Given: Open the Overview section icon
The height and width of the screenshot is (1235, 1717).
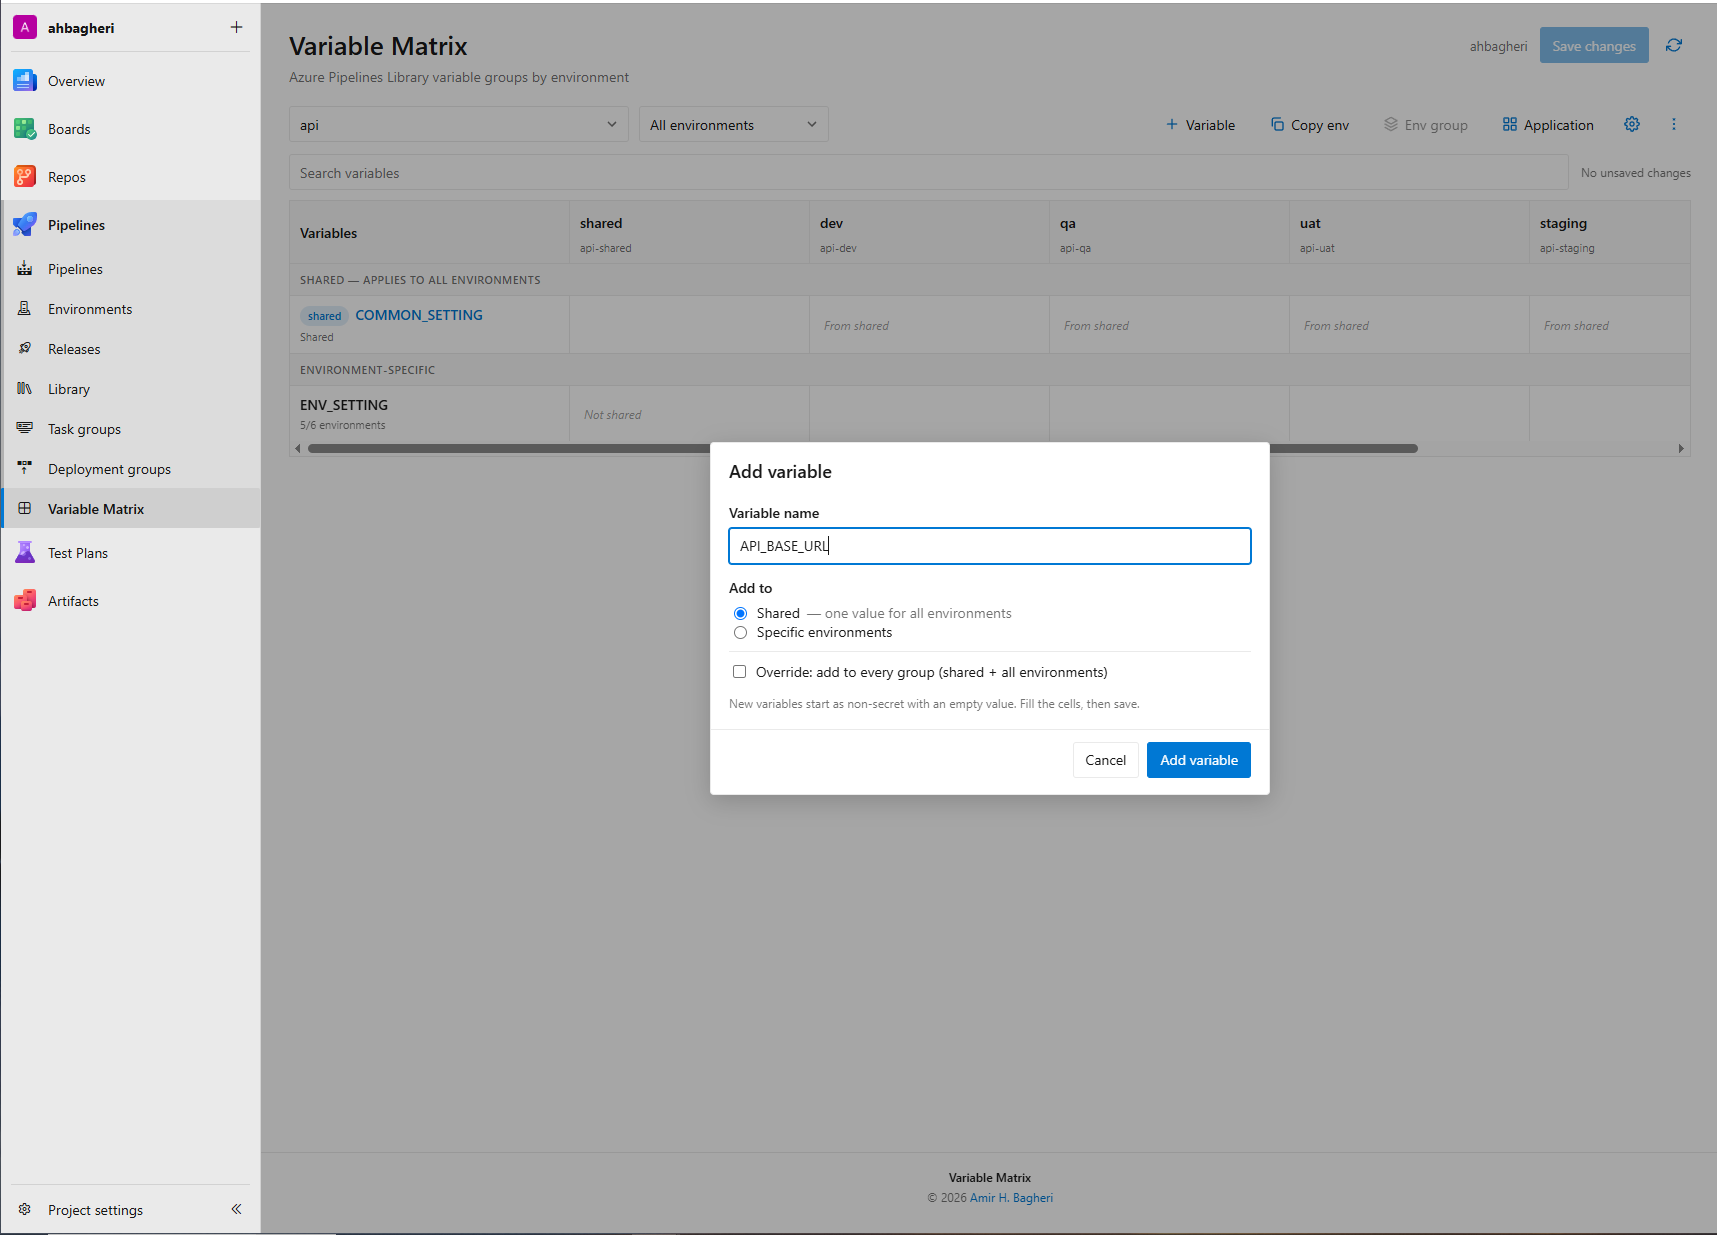Looking at the screenshot, I should point(25,81).
